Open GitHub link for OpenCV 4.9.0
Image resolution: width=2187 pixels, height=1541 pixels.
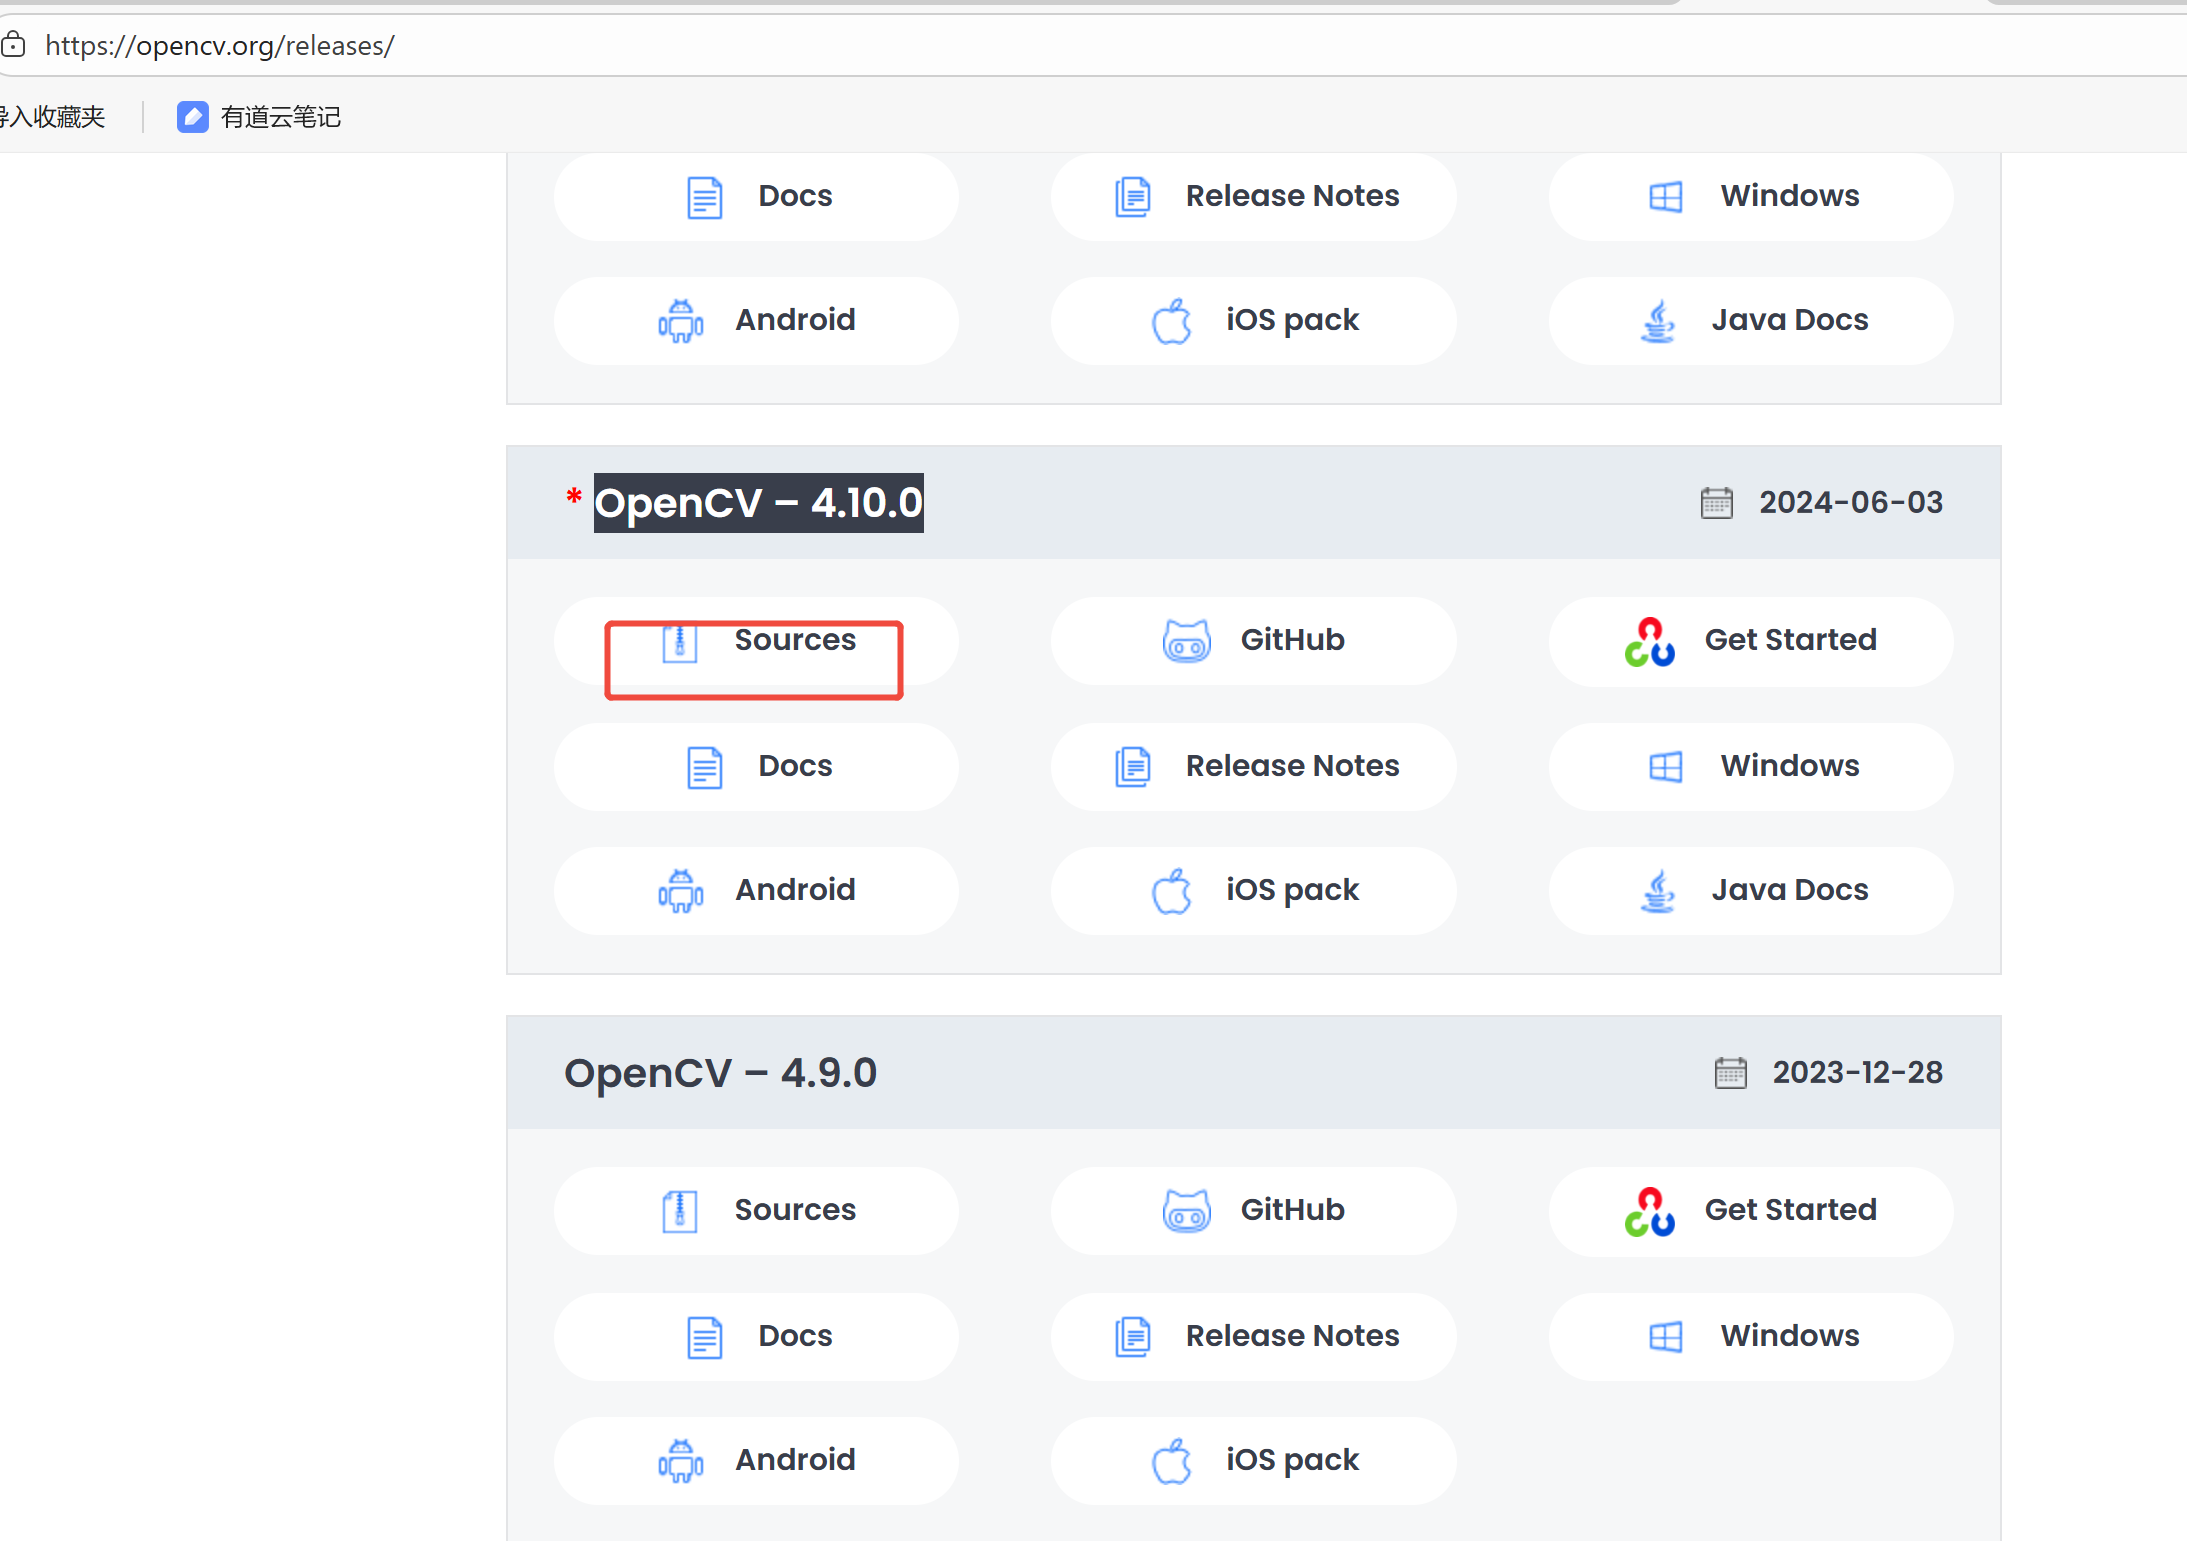tap(1253, 1211)
